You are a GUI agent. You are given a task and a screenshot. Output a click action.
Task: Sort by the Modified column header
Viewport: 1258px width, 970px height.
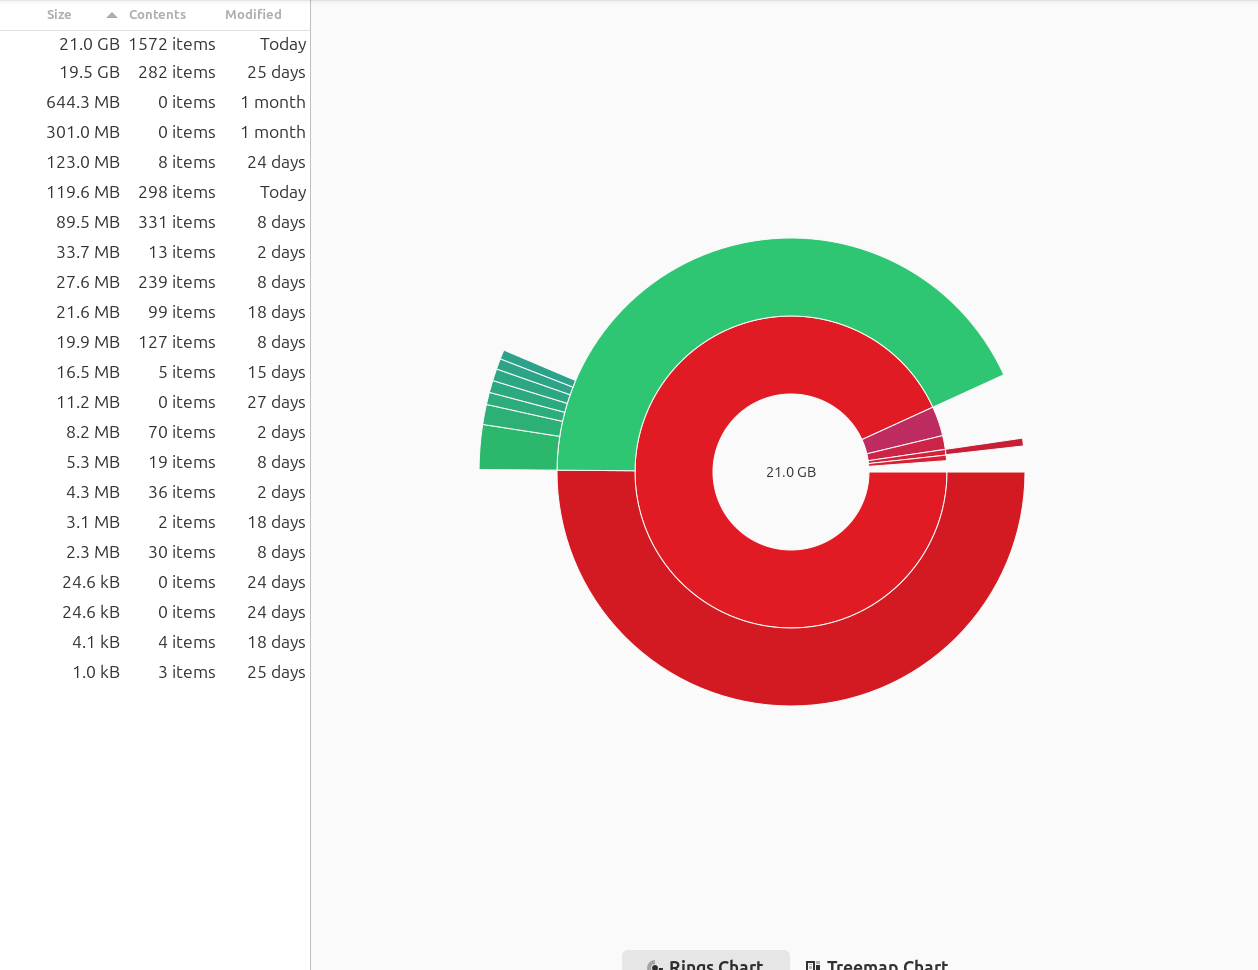pos(253,15)
